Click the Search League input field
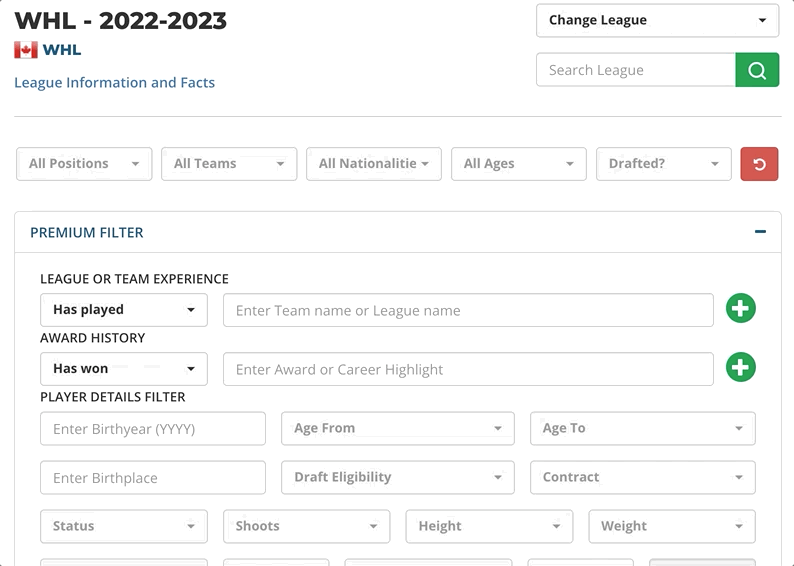This screenshot has width=794, height=566. (636, 70)
